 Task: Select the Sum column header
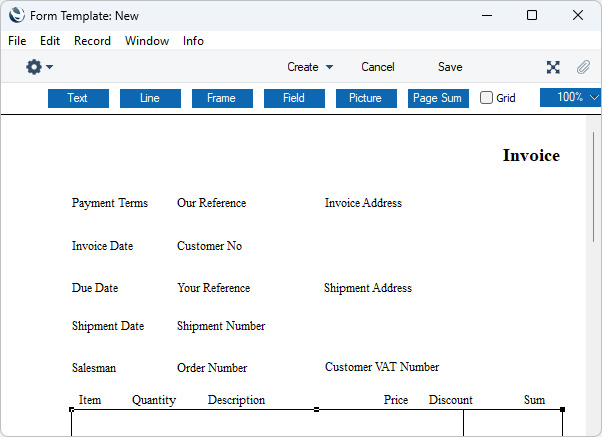tap(534, 400)
